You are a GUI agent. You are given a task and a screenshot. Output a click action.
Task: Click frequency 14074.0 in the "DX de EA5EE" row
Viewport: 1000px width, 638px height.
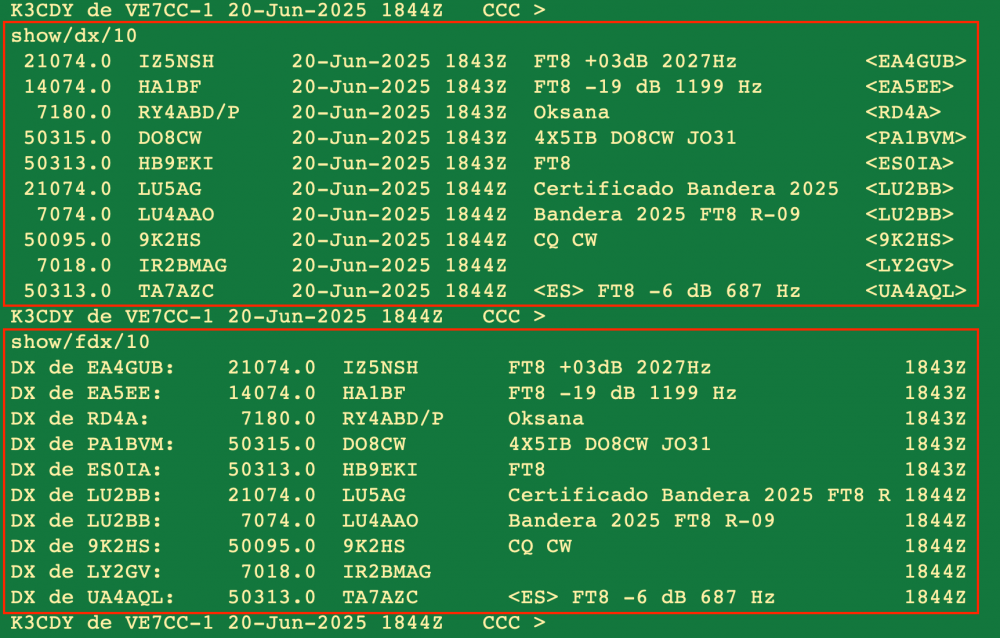pyautogui.click(x=272, y=393)
